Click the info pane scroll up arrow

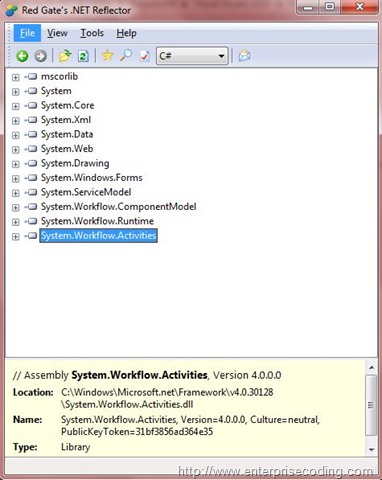pyautogui.click(x=371, y=368)
